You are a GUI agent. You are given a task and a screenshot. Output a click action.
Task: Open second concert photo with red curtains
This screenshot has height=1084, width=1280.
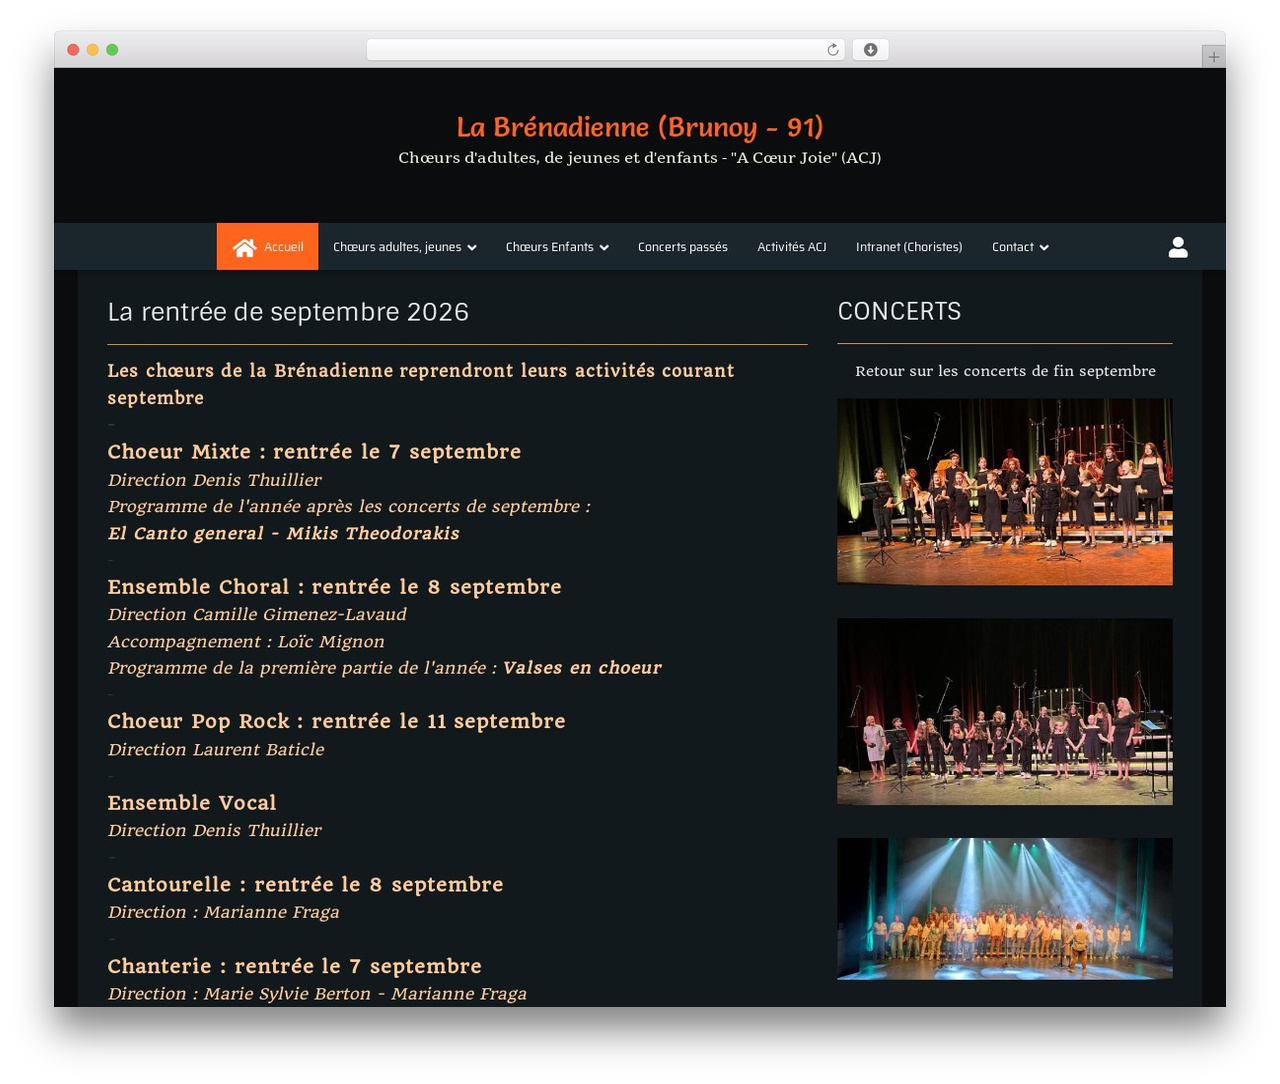(1005, 711)
